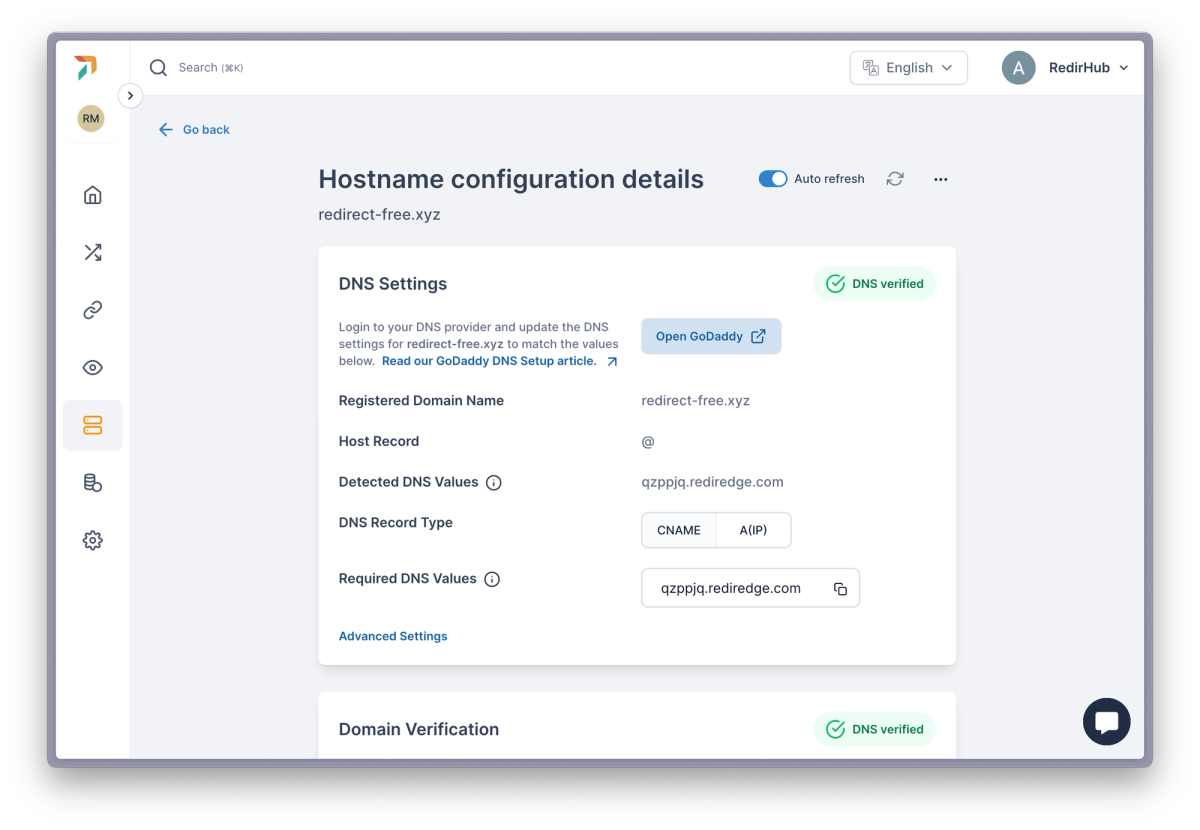Click the Open GoDaddy button
Image resolution: width=1200 pixels, height=830 pixels.
[x=711, y=336]
